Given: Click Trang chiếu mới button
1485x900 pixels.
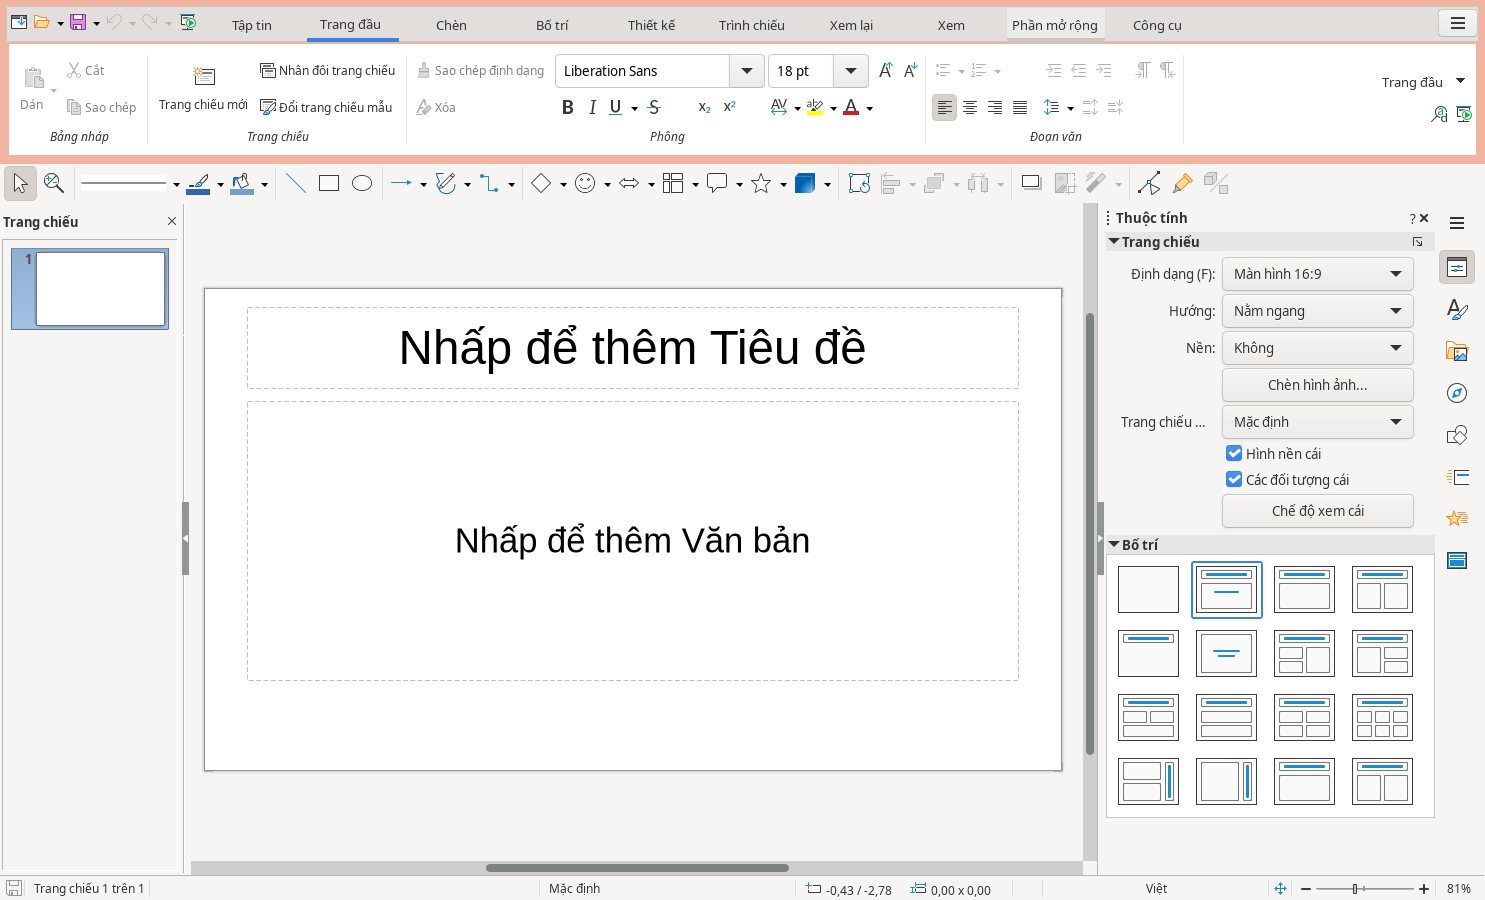Looking at the screenshot, I should point(203,88).
